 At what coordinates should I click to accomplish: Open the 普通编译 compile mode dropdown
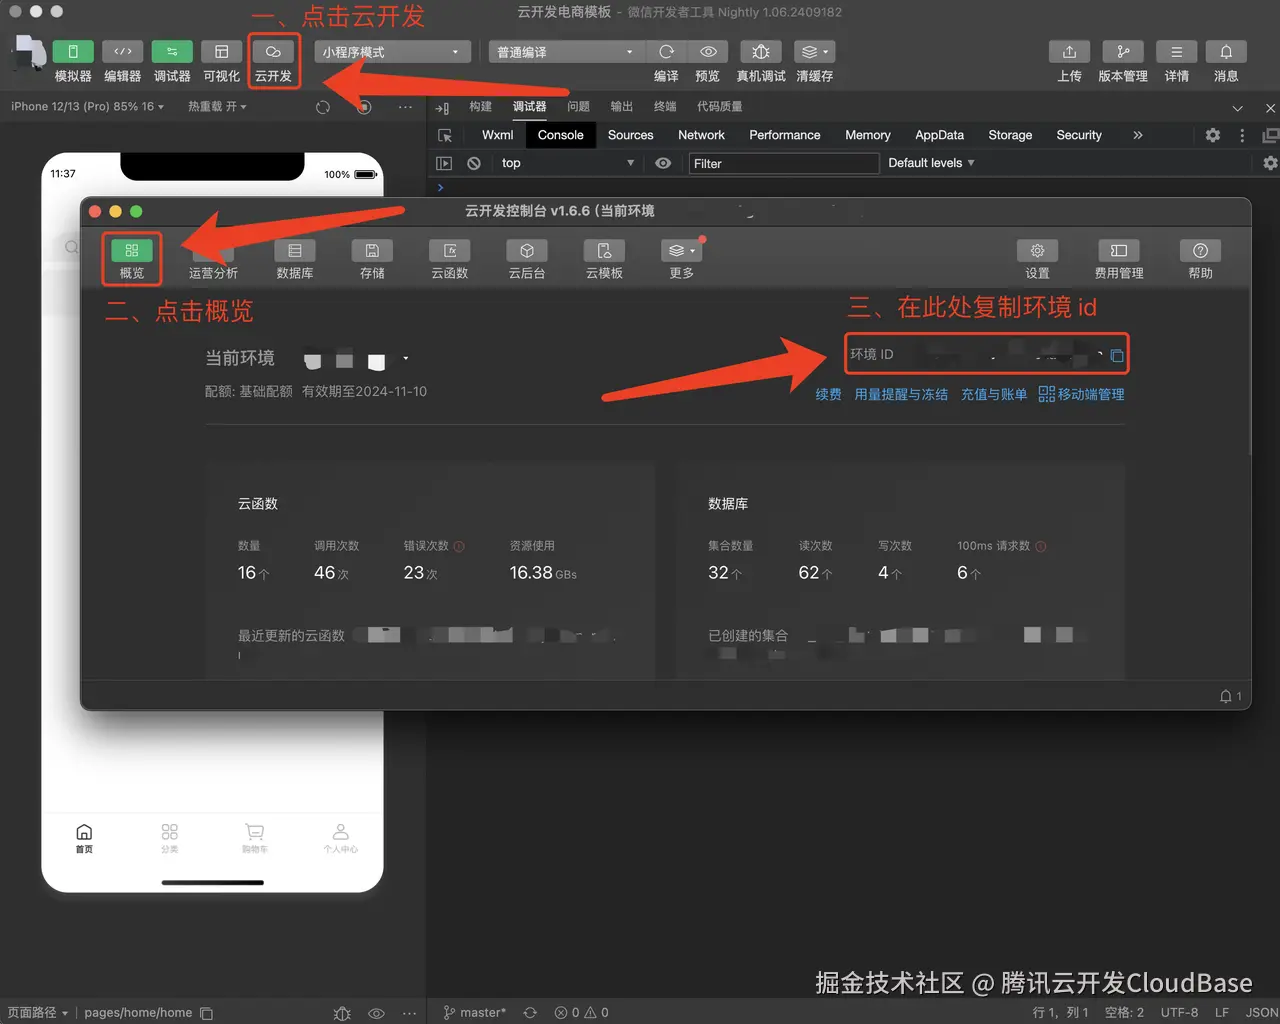click(565, 50)
